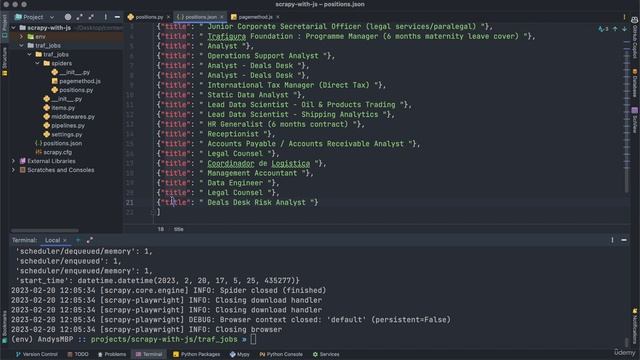Open the Python Console tool window

[281, 354]
